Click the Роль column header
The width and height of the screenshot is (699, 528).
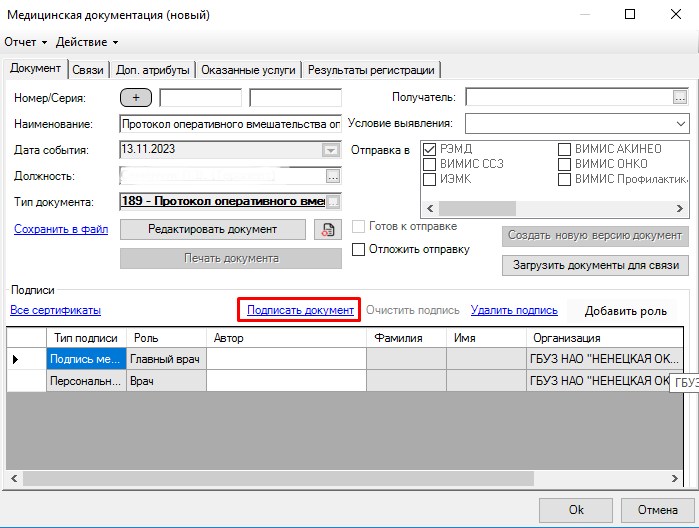tap(166, 338)
